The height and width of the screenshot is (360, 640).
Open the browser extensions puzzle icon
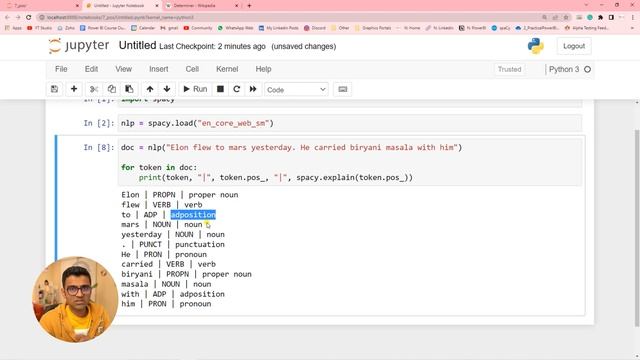(x=600, y=17)
